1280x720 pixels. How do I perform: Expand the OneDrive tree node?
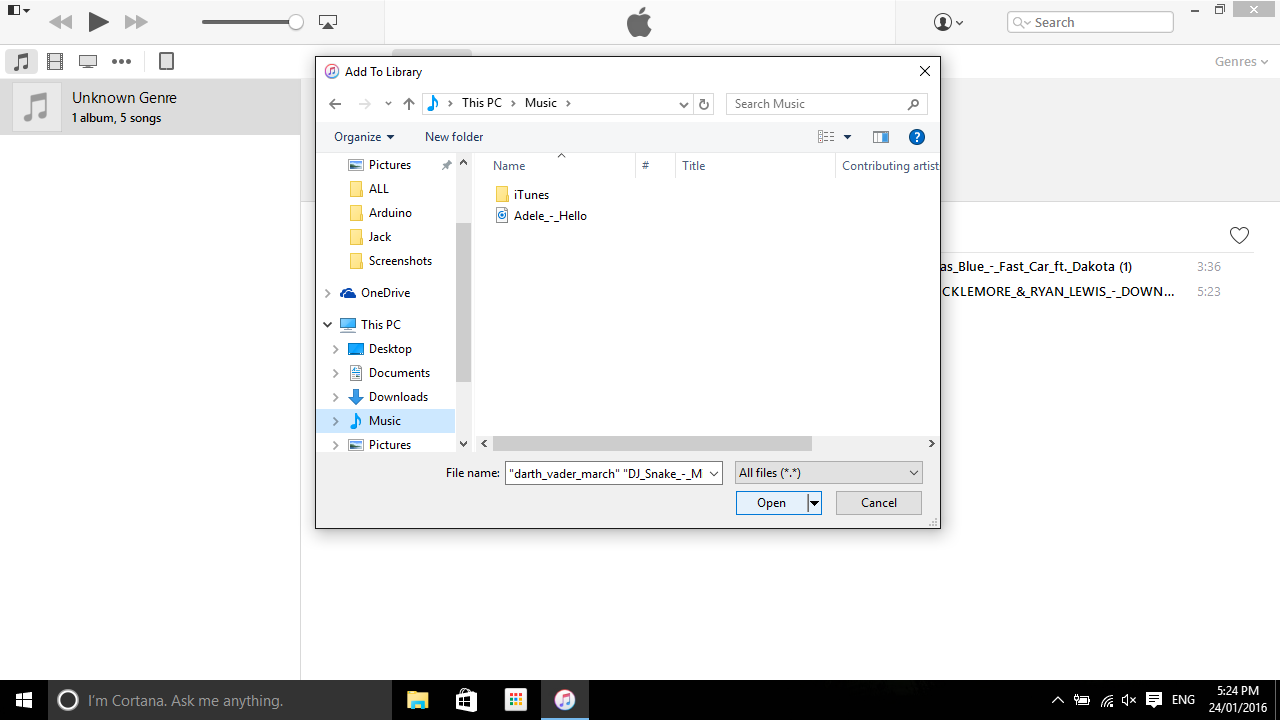point(327,293)
